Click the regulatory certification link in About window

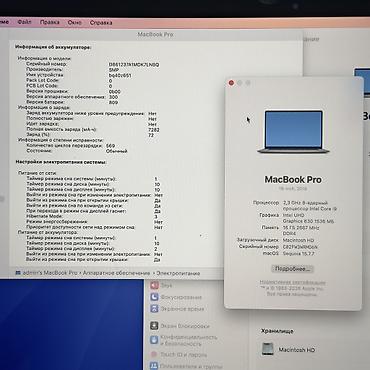(x=292, y=282)
